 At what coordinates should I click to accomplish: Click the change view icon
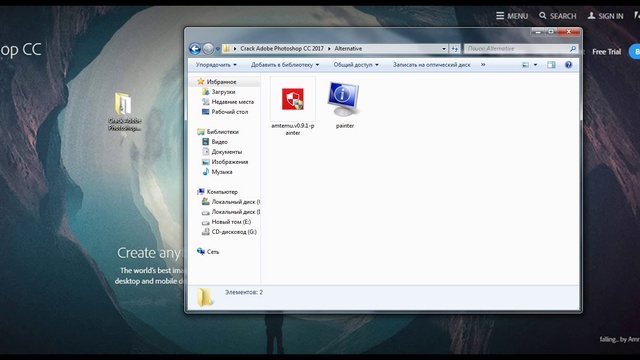tap(525, 65)
